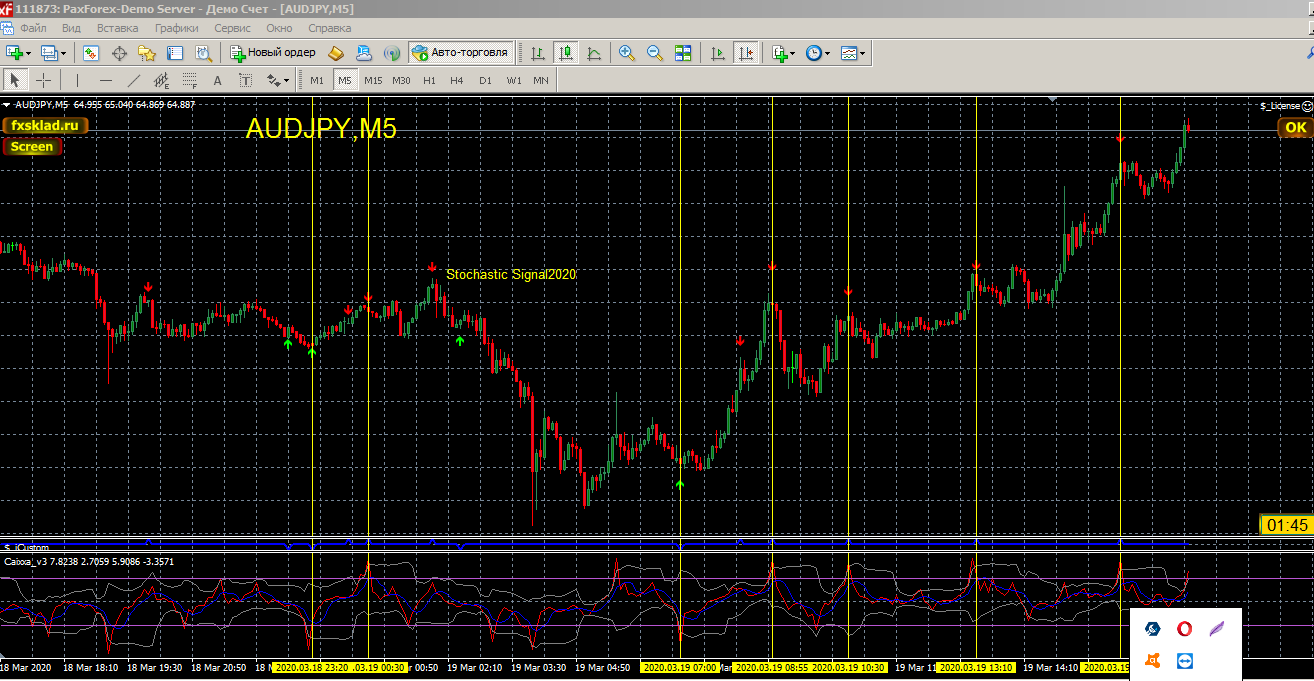Draw a horizontal line
Viewport: 1314px width, 681px height.
pos(106,80)
